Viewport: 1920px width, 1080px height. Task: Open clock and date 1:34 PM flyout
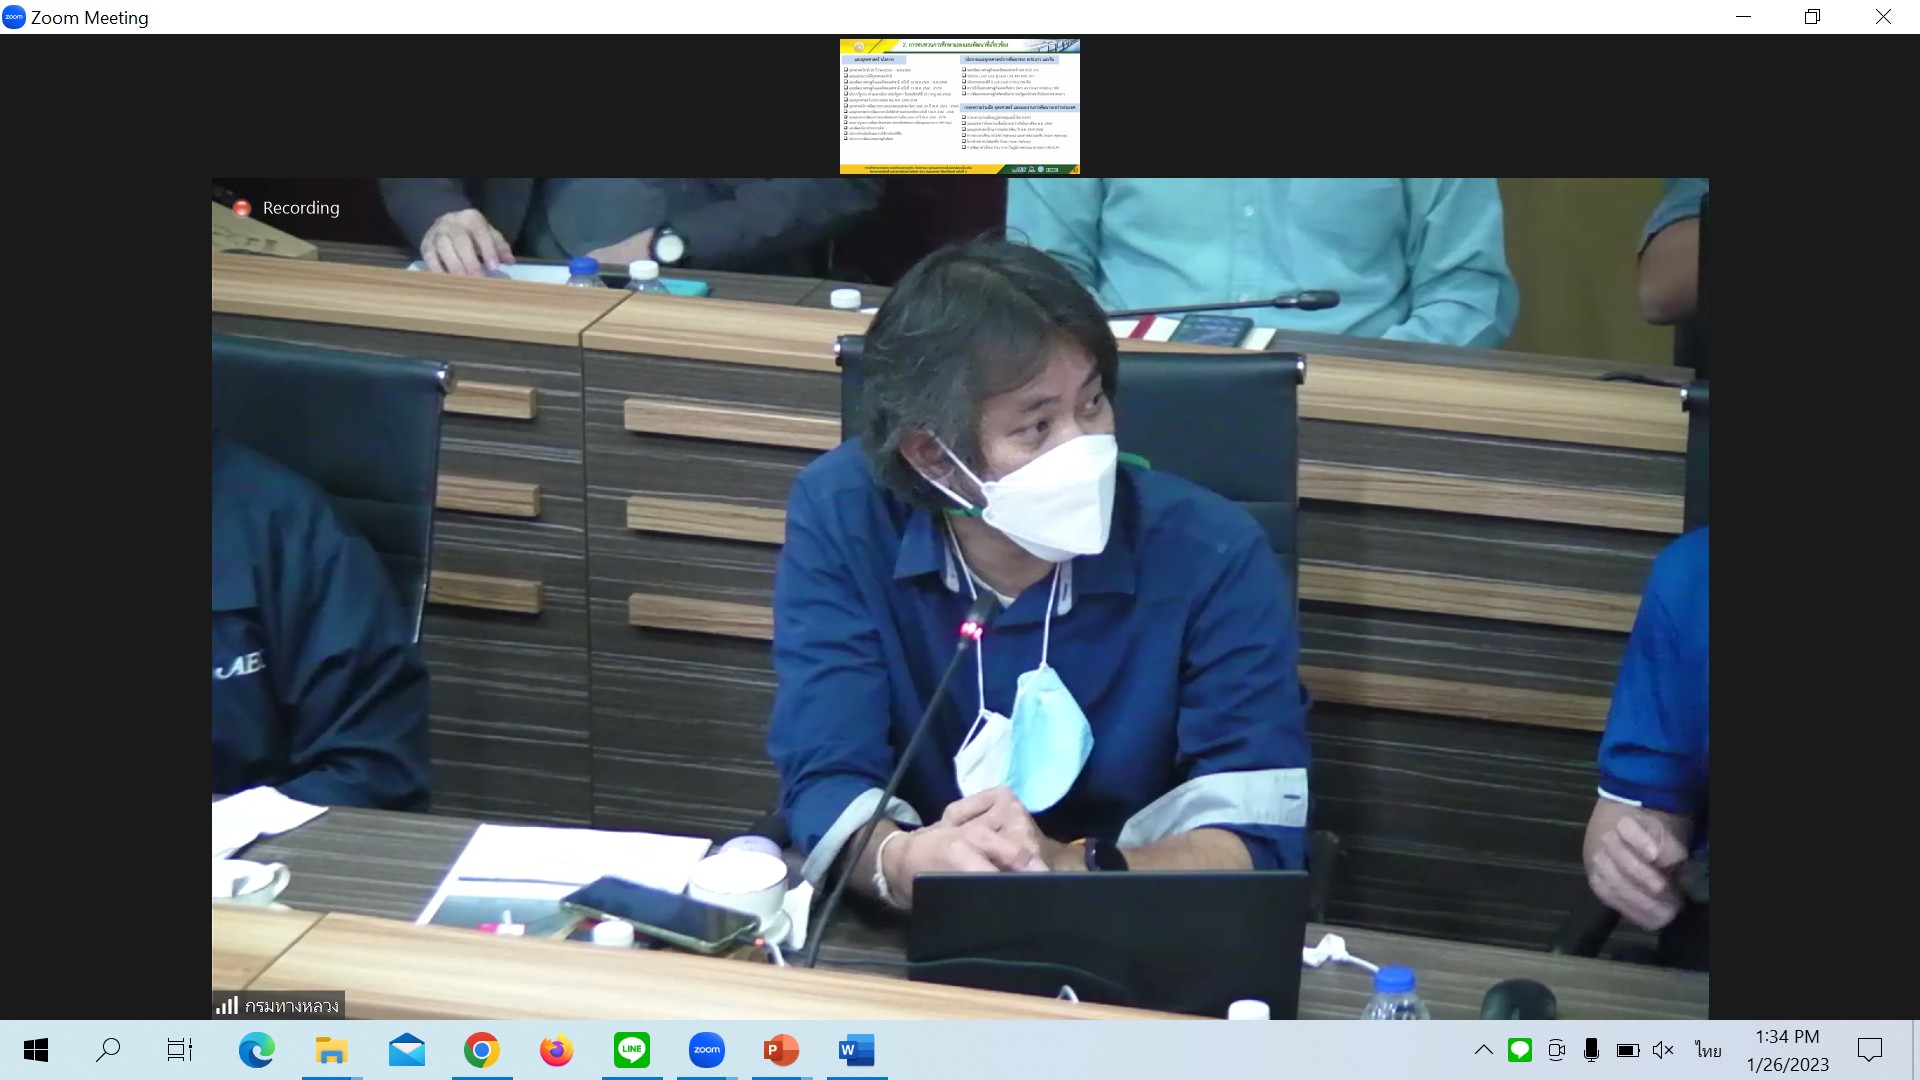pos(1787,1050)
